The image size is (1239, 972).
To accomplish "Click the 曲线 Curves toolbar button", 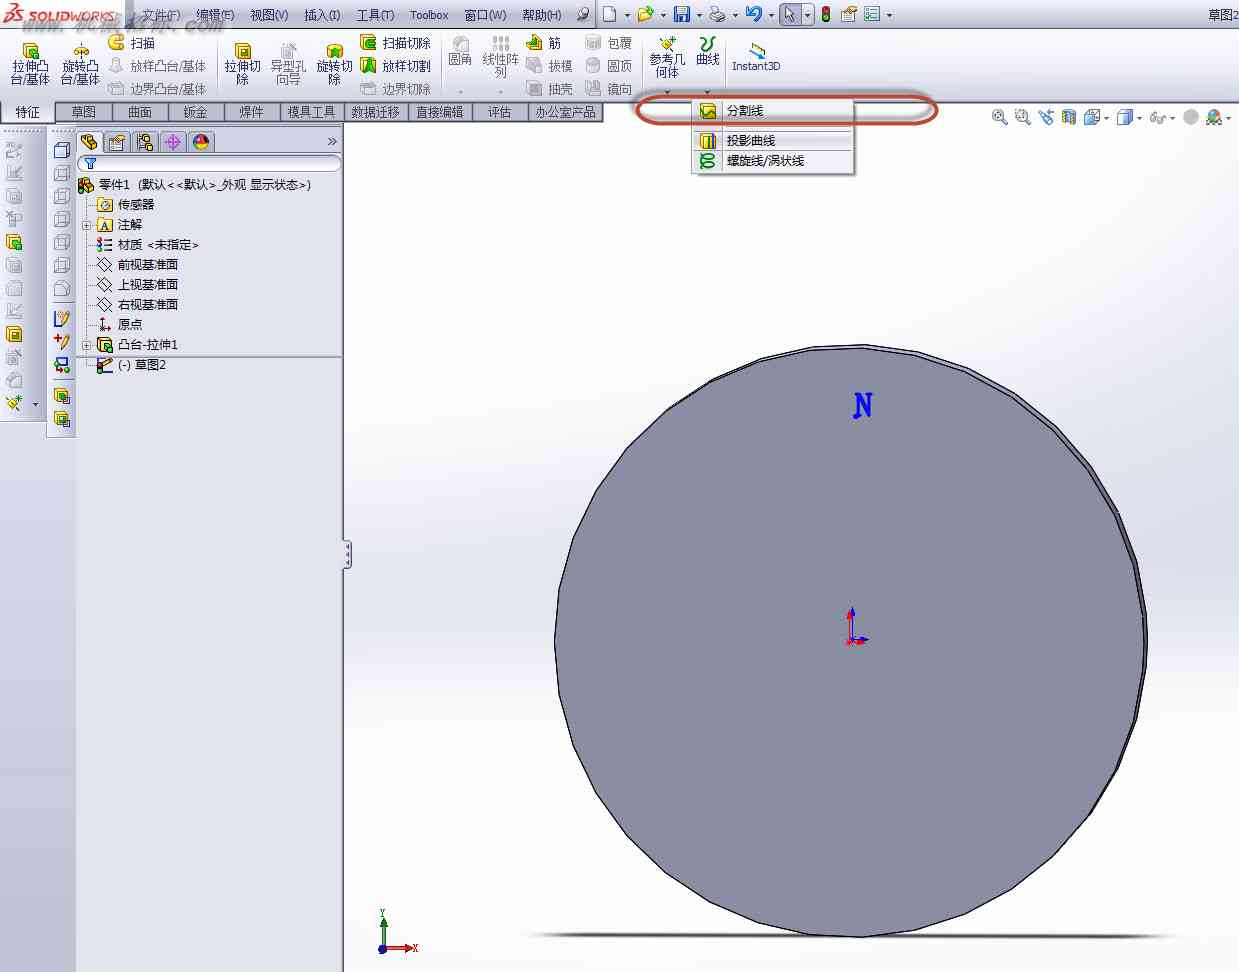I will (708, 52).
